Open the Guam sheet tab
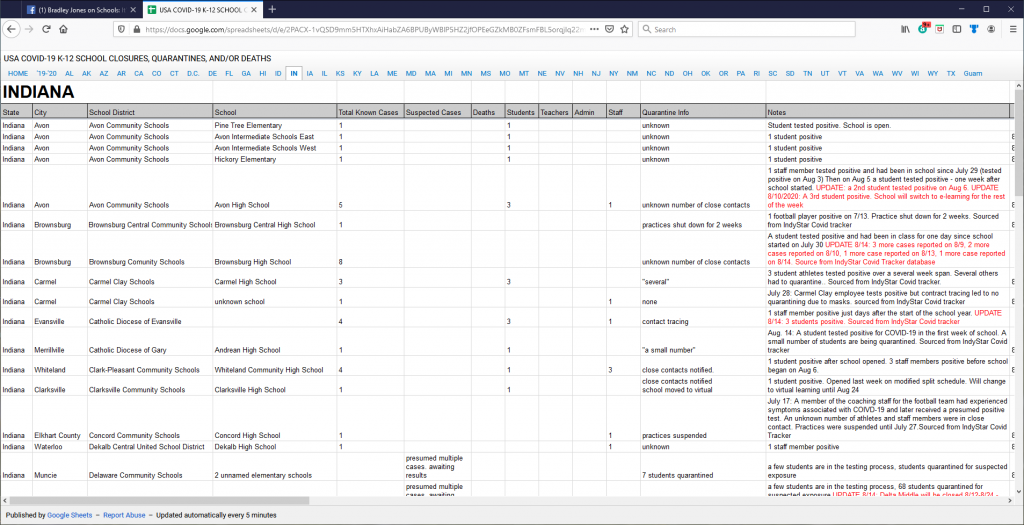The height and width of the screenshot is (525, 1024). click(x=973, y=74)
